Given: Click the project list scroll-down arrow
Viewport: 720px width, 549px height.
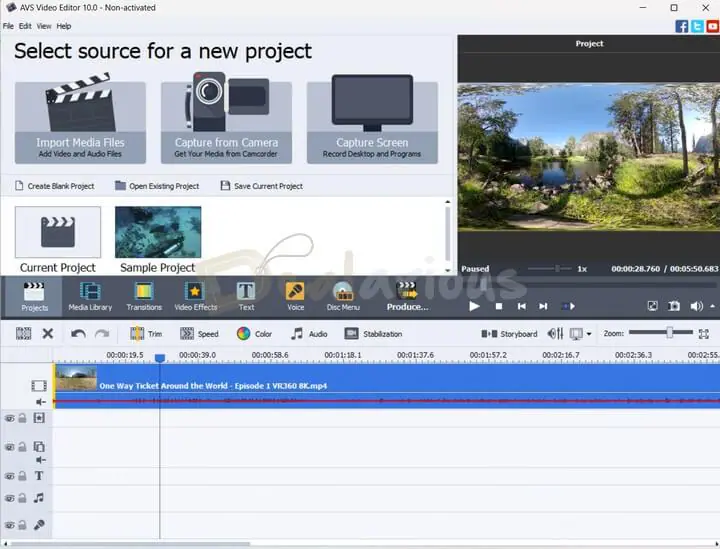Looking at the screenshot, I should pos(448,271).
